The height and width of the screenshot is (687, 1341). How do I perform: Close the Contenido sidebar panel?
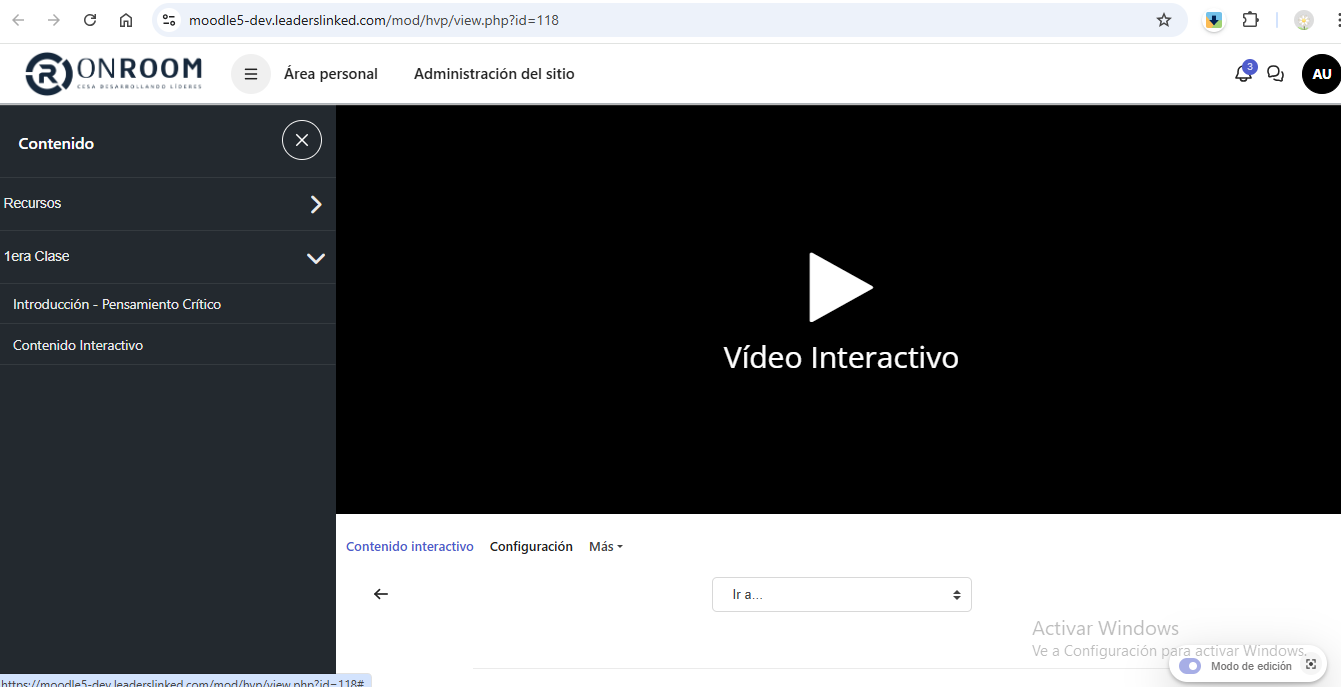(302, 140)
